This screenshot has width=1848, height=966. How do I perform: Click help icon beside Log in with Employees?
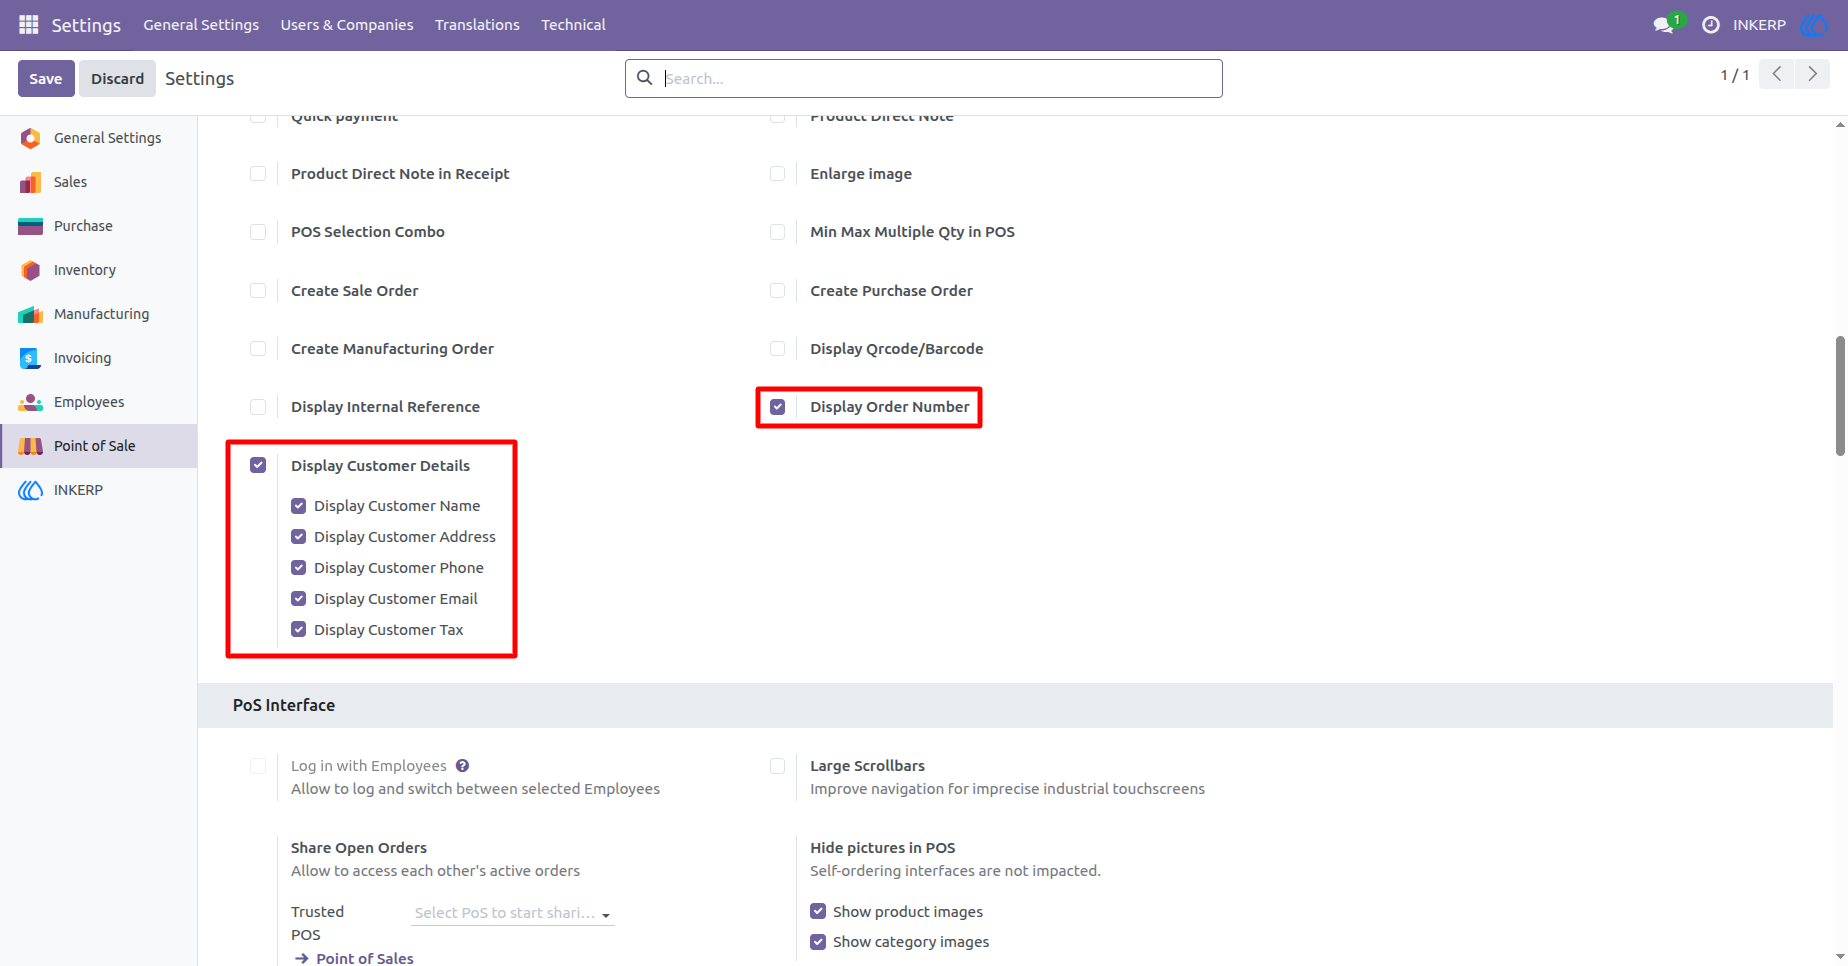462,766
